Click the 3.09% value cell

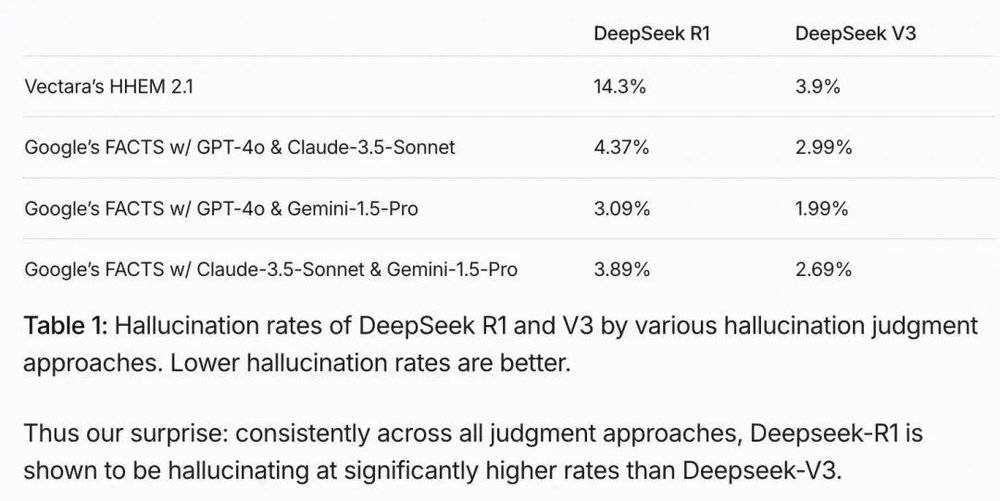(622, 209)
